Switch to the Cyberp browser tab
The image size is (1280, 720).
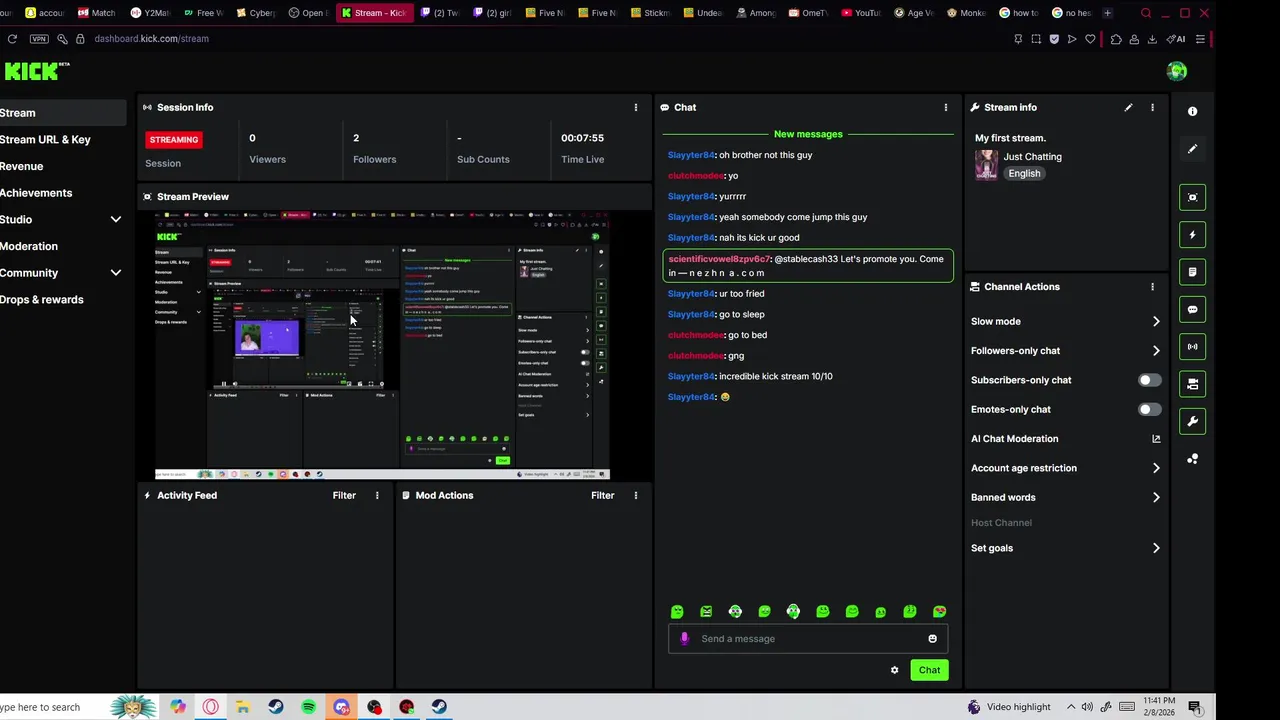pyautogui.click(x=254, y=13)
